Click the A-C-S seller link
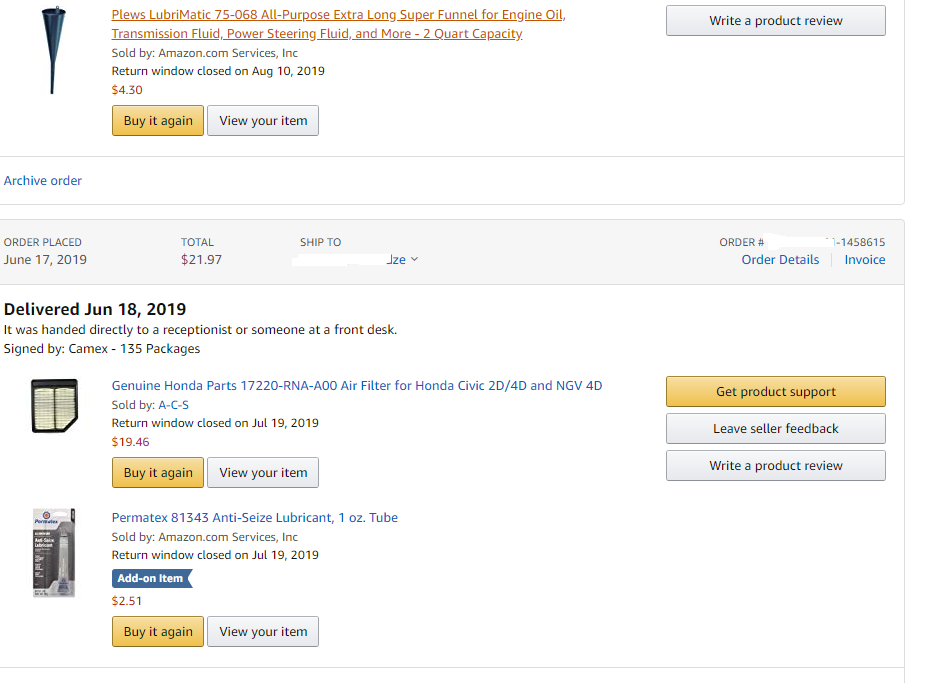This screenshot has height=683, width=932. click(x=173, y=405)
